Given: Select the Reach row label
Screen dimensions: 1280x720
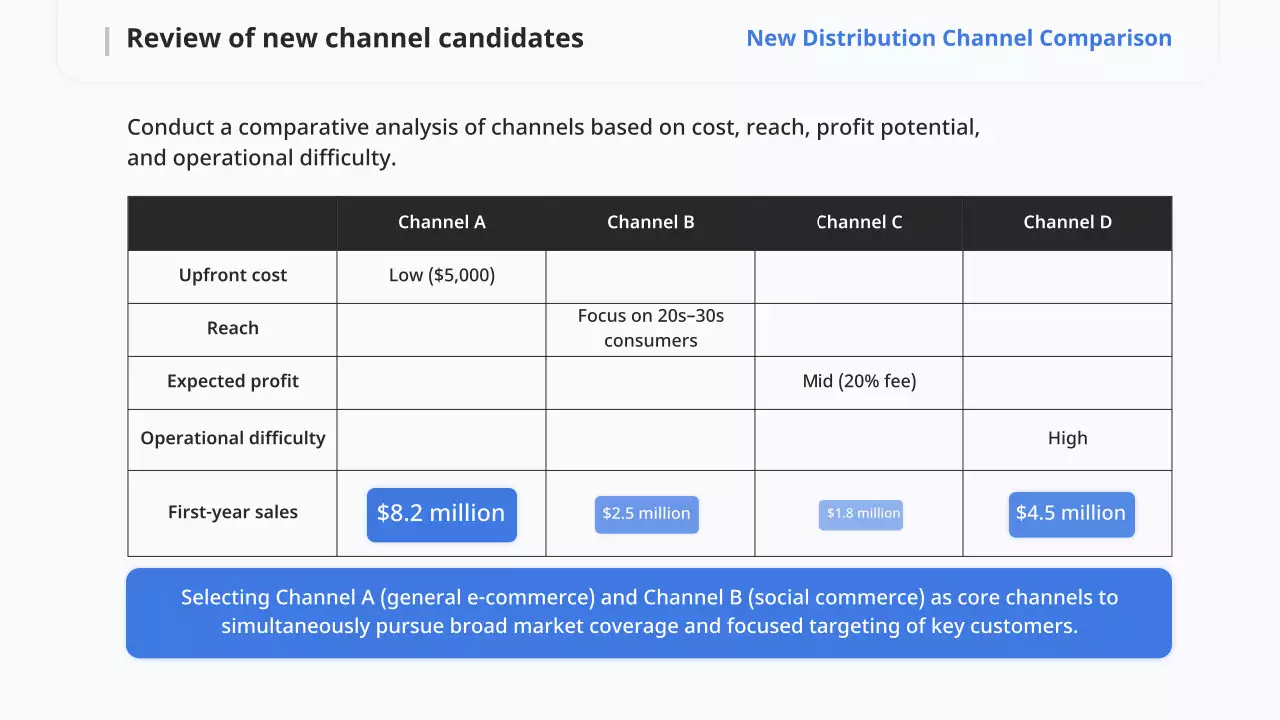Looking at the screenshot, I should tap(232, 329).
